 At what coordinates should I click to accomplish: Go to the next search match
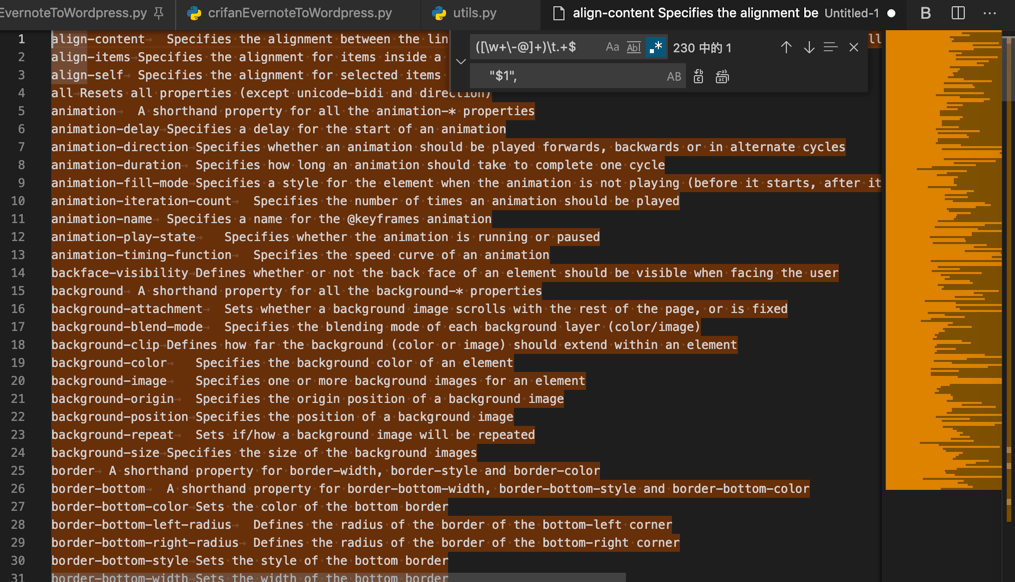(808, 46)
